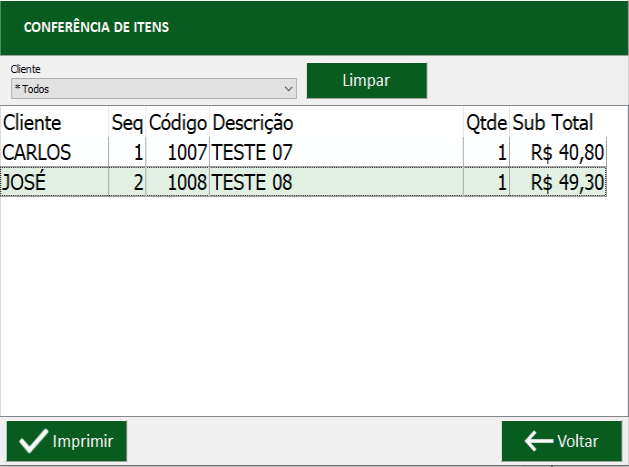The width and height of the screenshot is (629, 467).
Task: Click the Qtde column header
Action: (486, 122)
